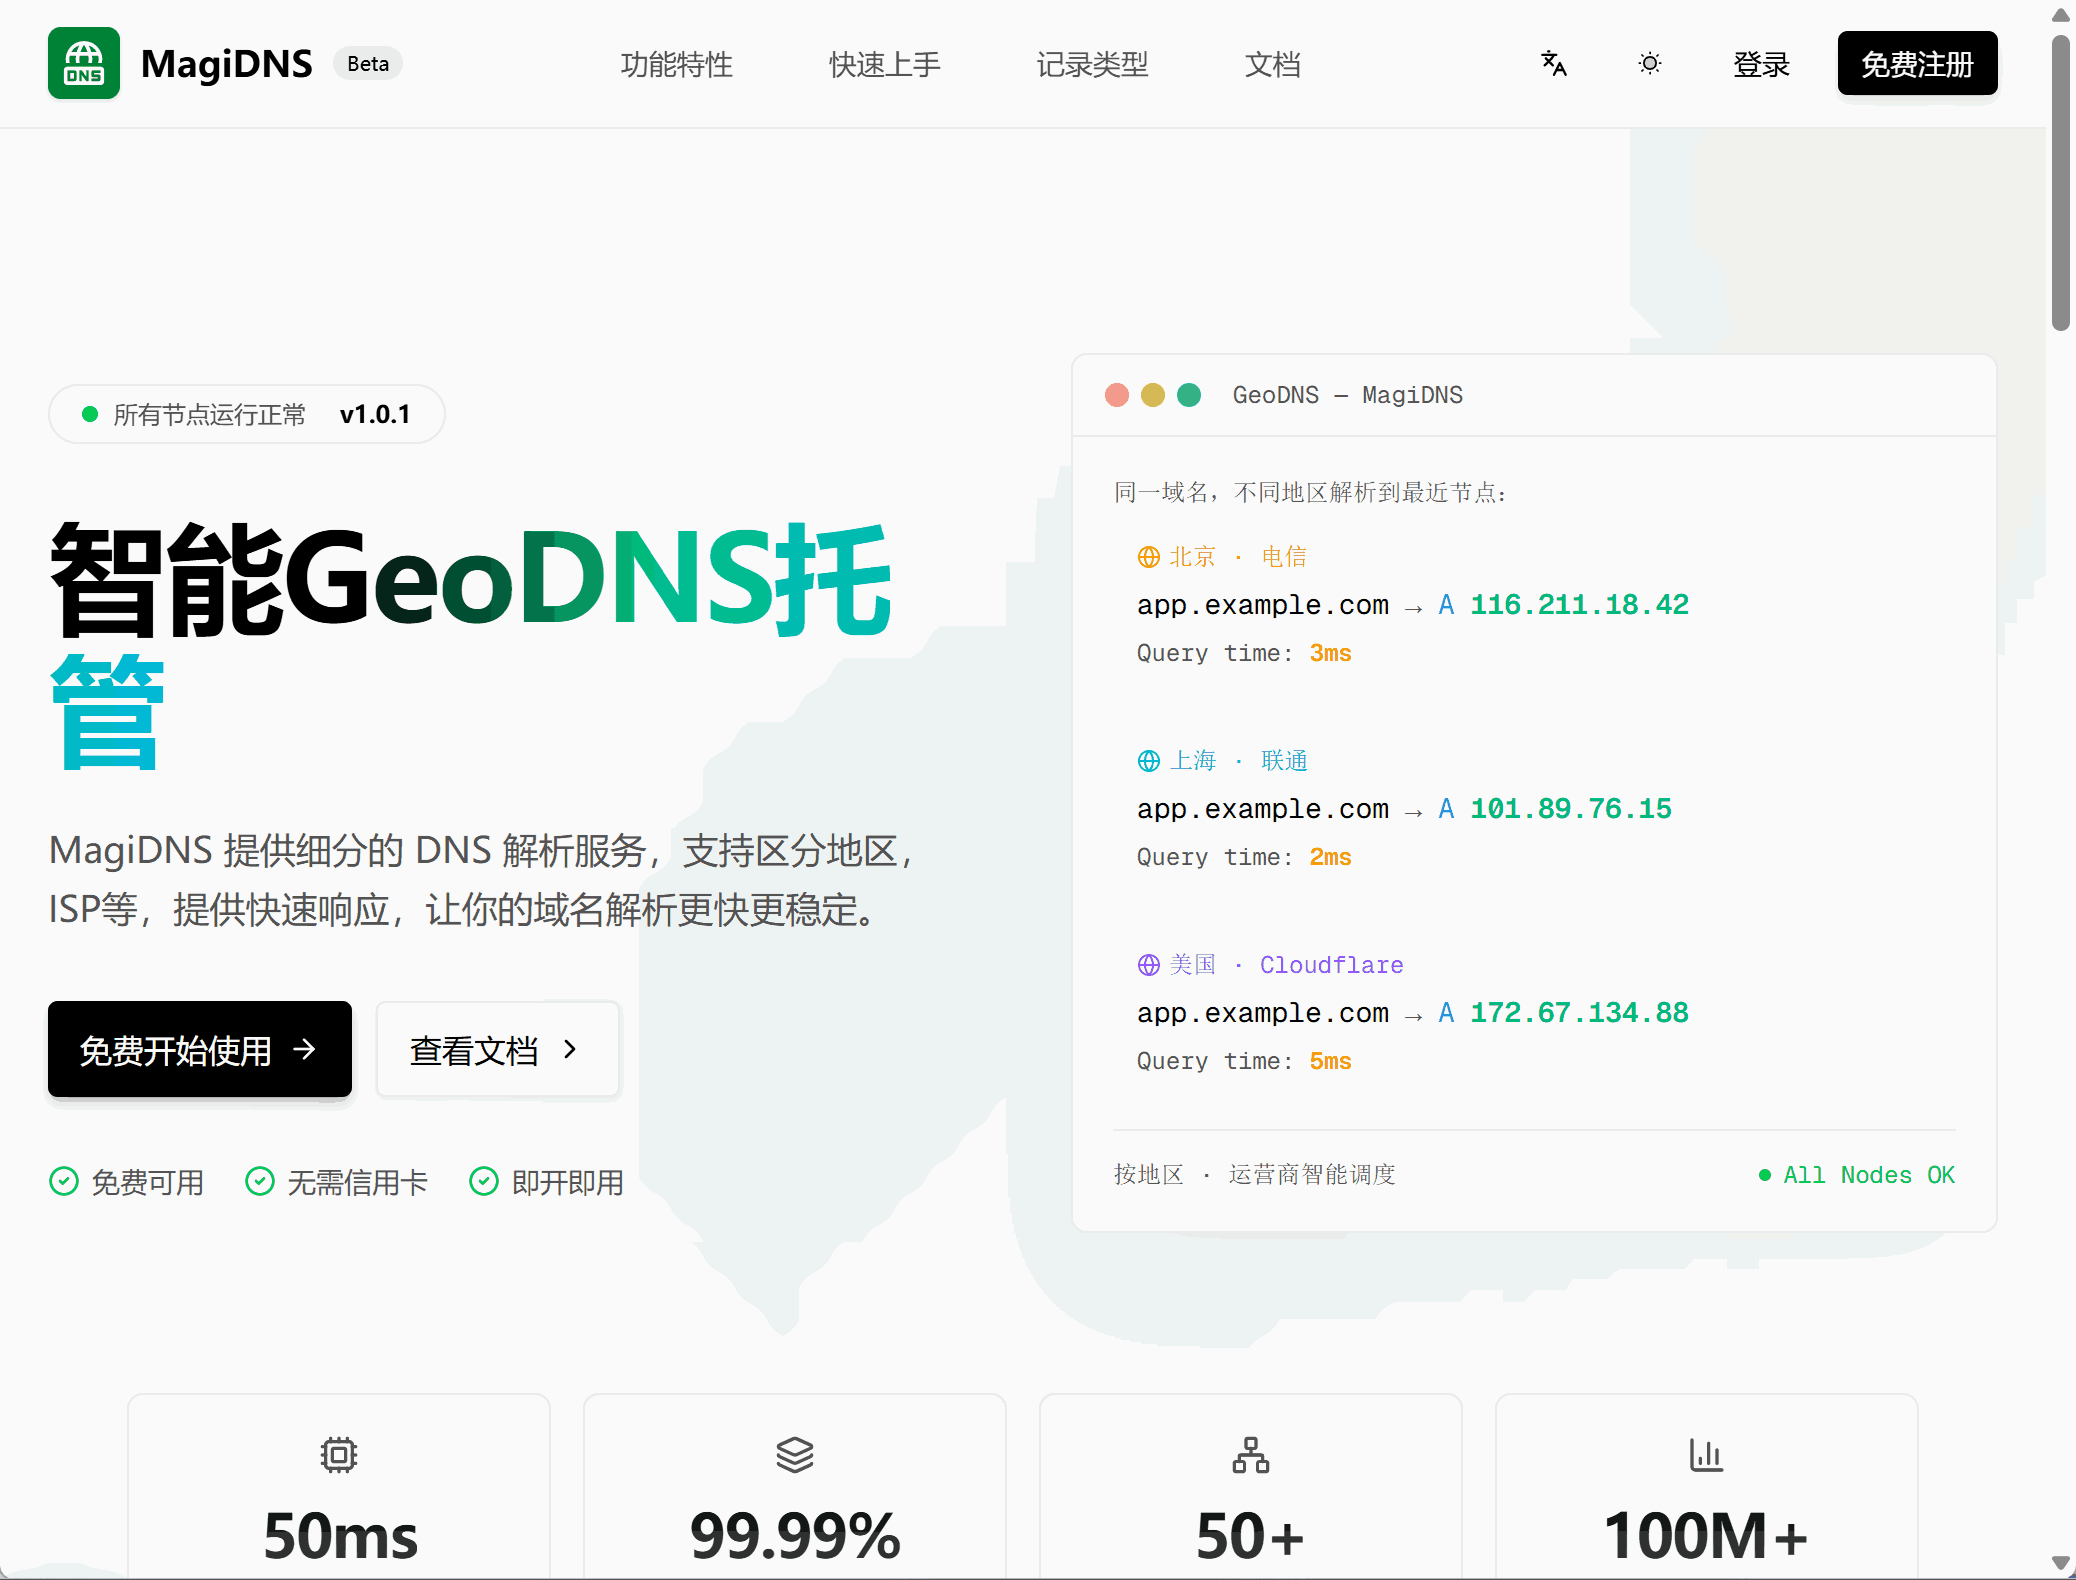2076x1580 pixels.
Task: Click the green window dot in GeoDNS terminal
Action: coord(1189,395)
